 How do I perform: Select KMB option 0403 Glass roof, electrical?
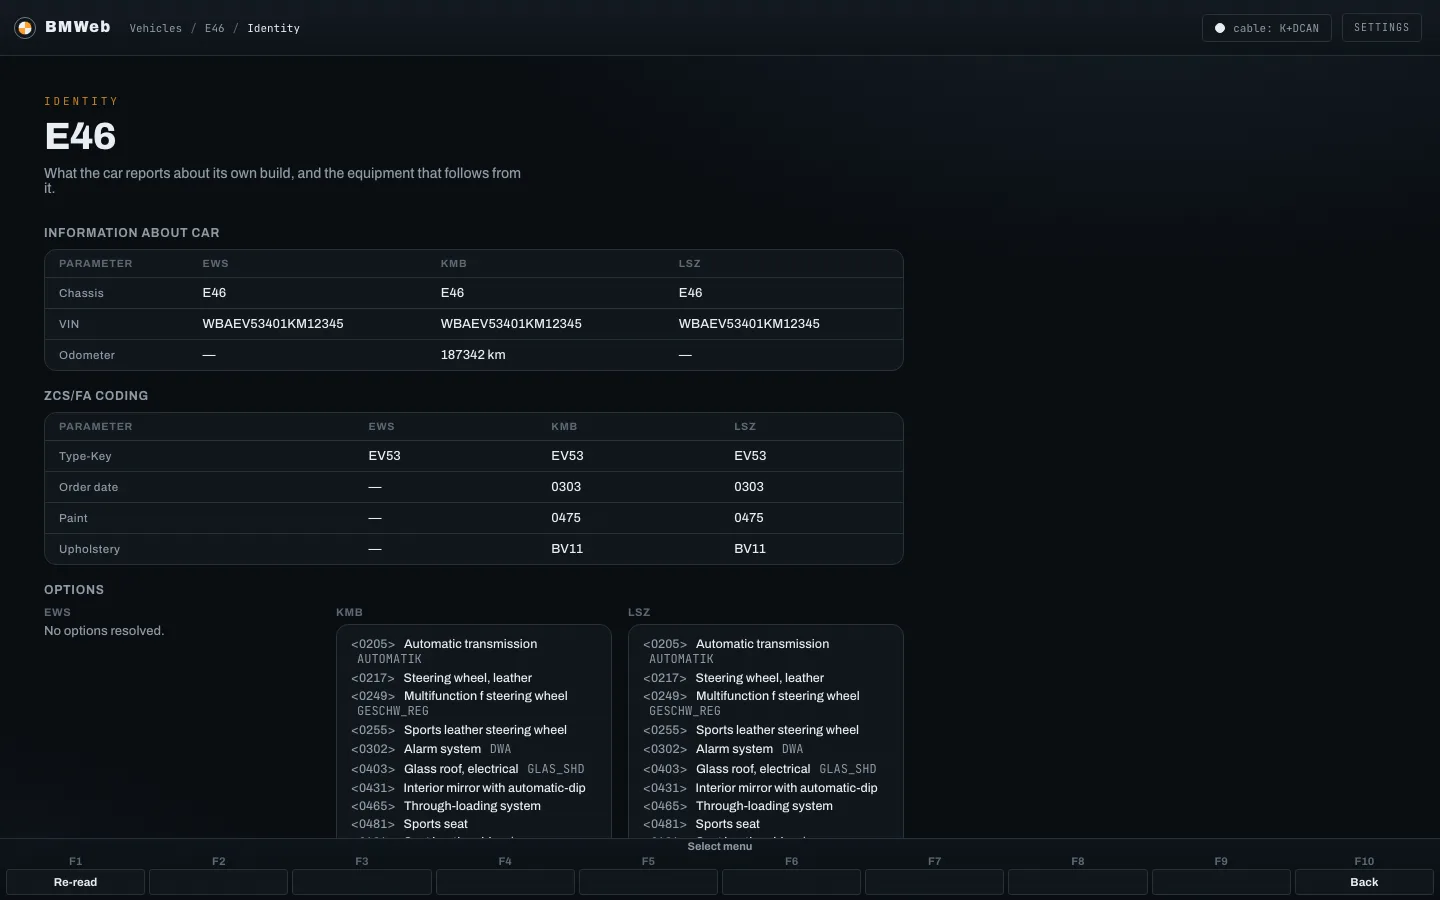(x=474, y=769)
